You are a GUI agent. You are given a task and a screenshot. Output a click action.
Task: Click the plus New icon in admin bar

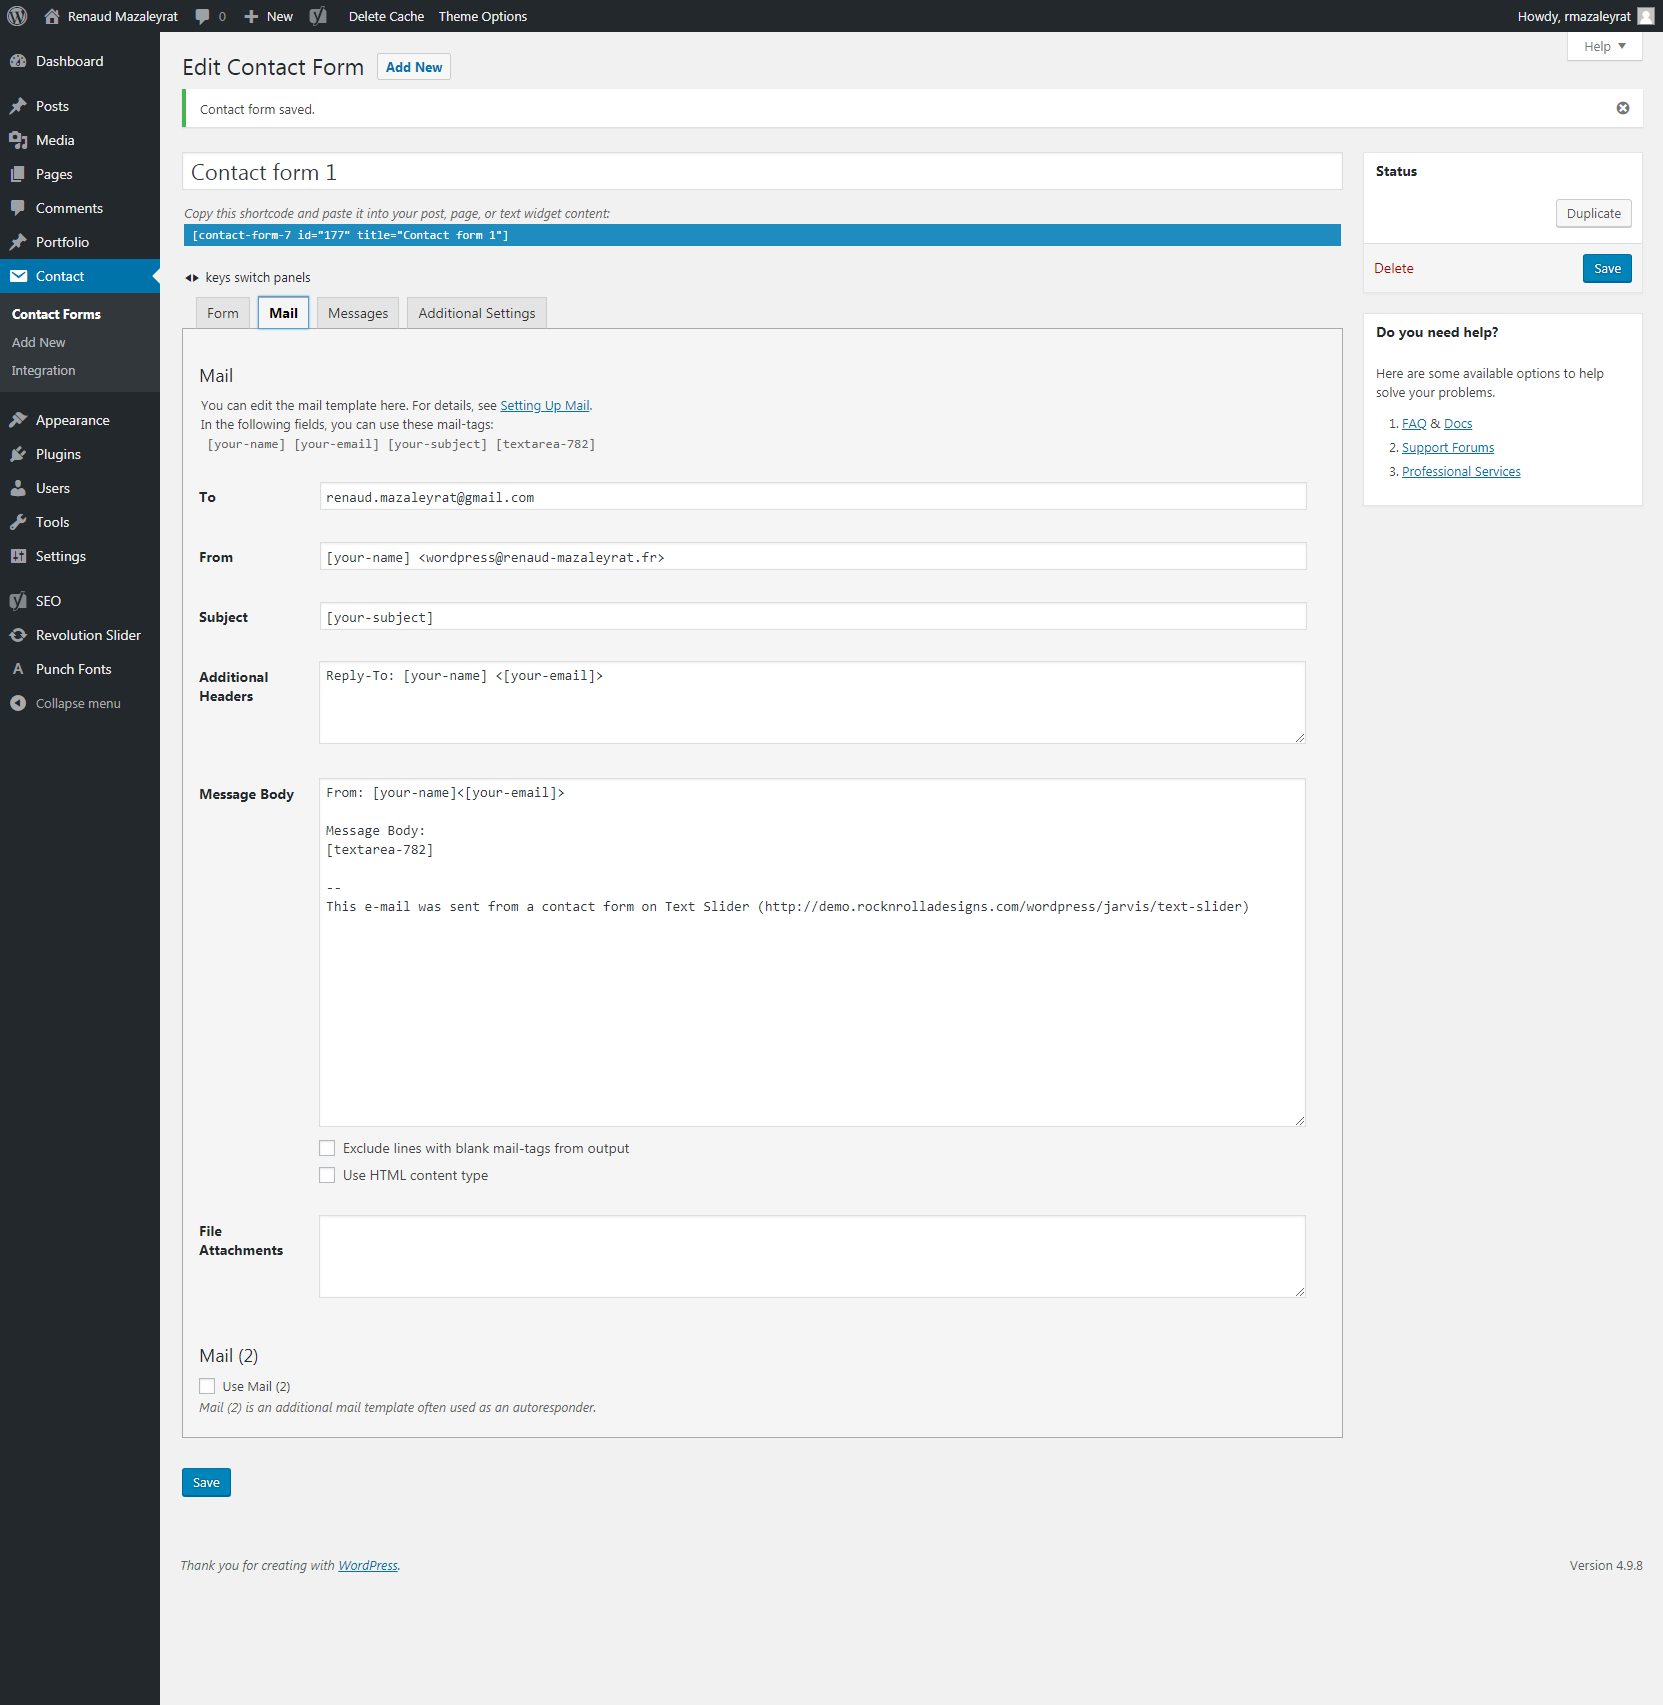pos(251,16)
